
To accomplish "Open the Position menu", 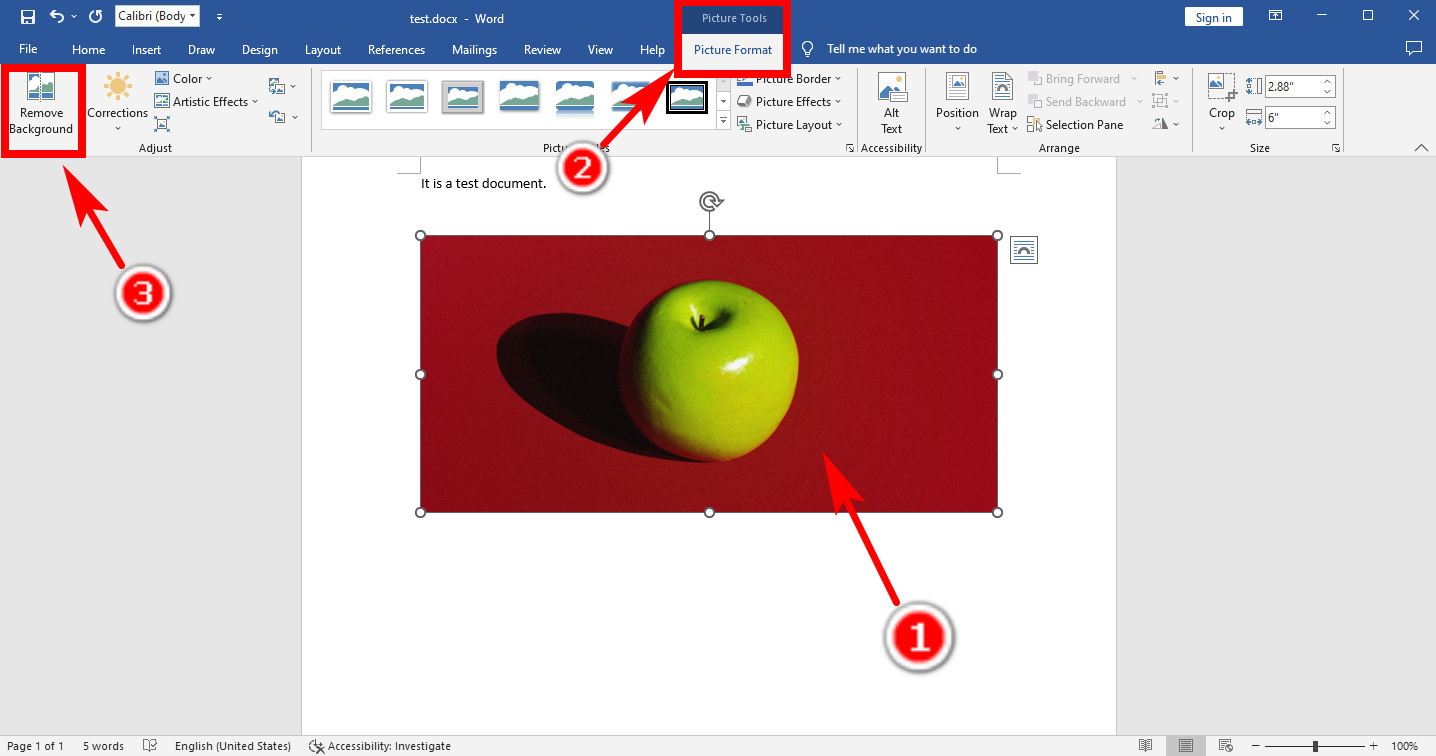I will (957, 104).
